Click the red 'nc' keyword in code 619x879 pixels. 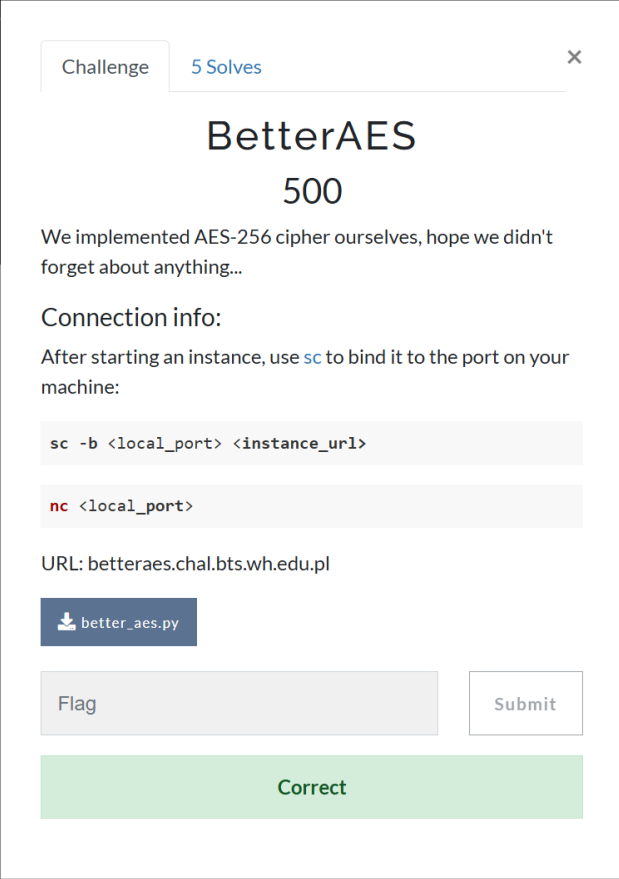coord(59,506)
